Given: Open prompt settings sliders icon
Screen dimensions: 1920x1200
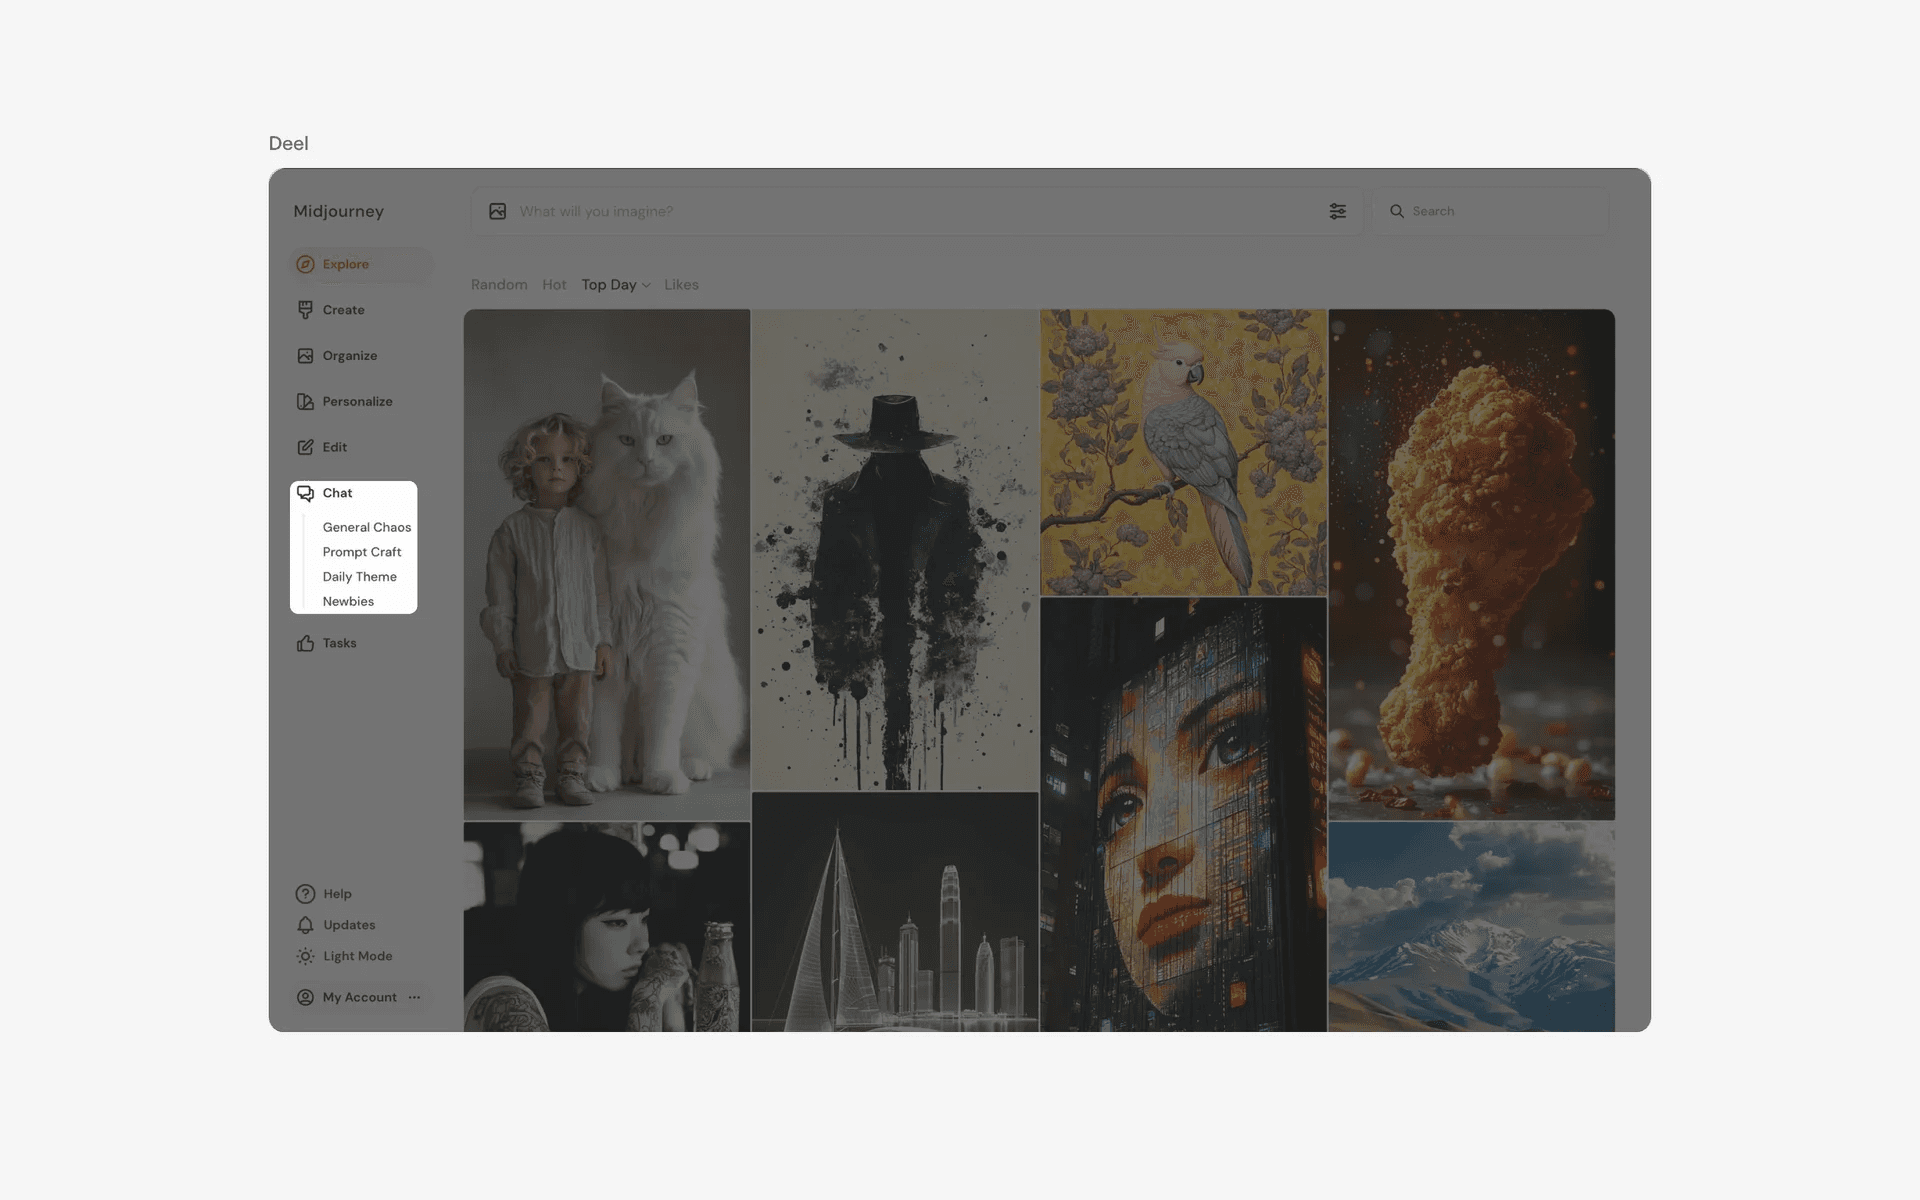Looking at the screenshot, I should click(x=1337, y=211).
